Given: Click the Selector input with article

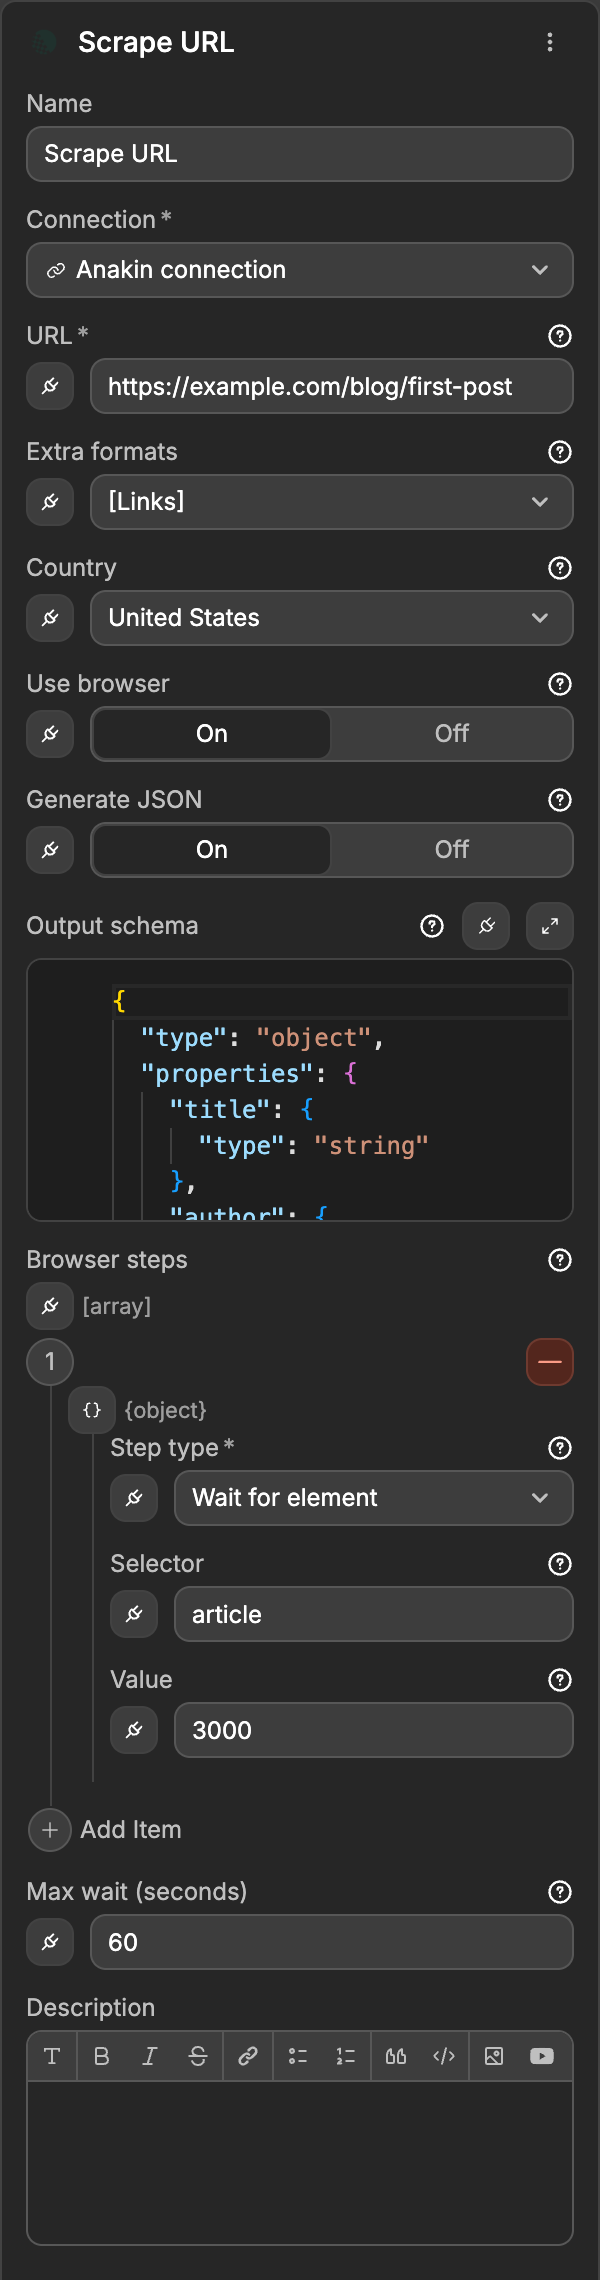Looking at the screenshot, I should [374, 1614].
